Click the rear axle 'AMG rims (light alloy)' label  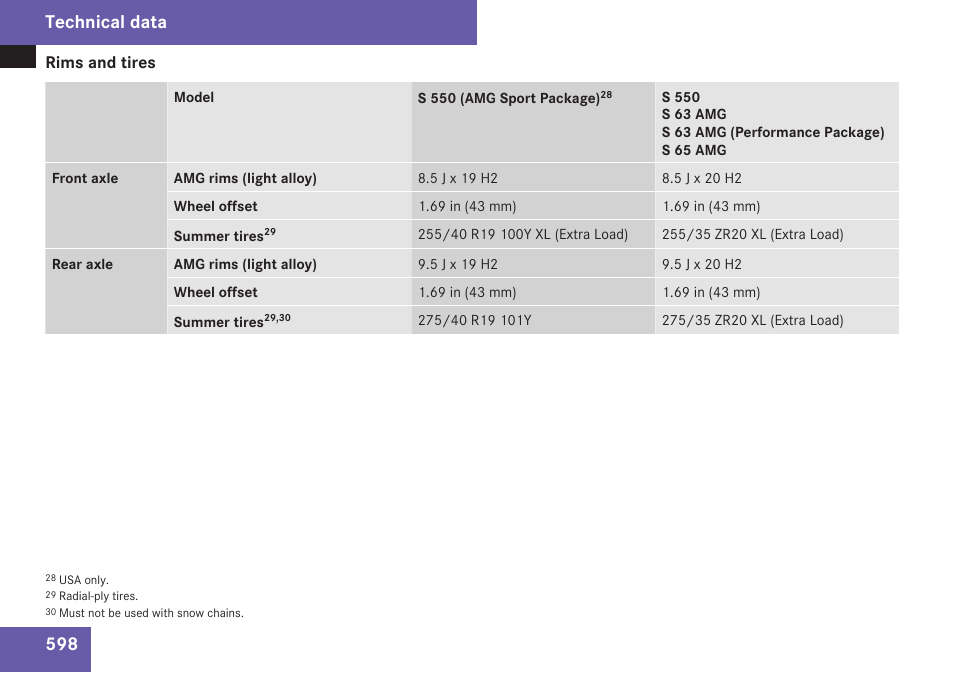click(x=245, y=264)
